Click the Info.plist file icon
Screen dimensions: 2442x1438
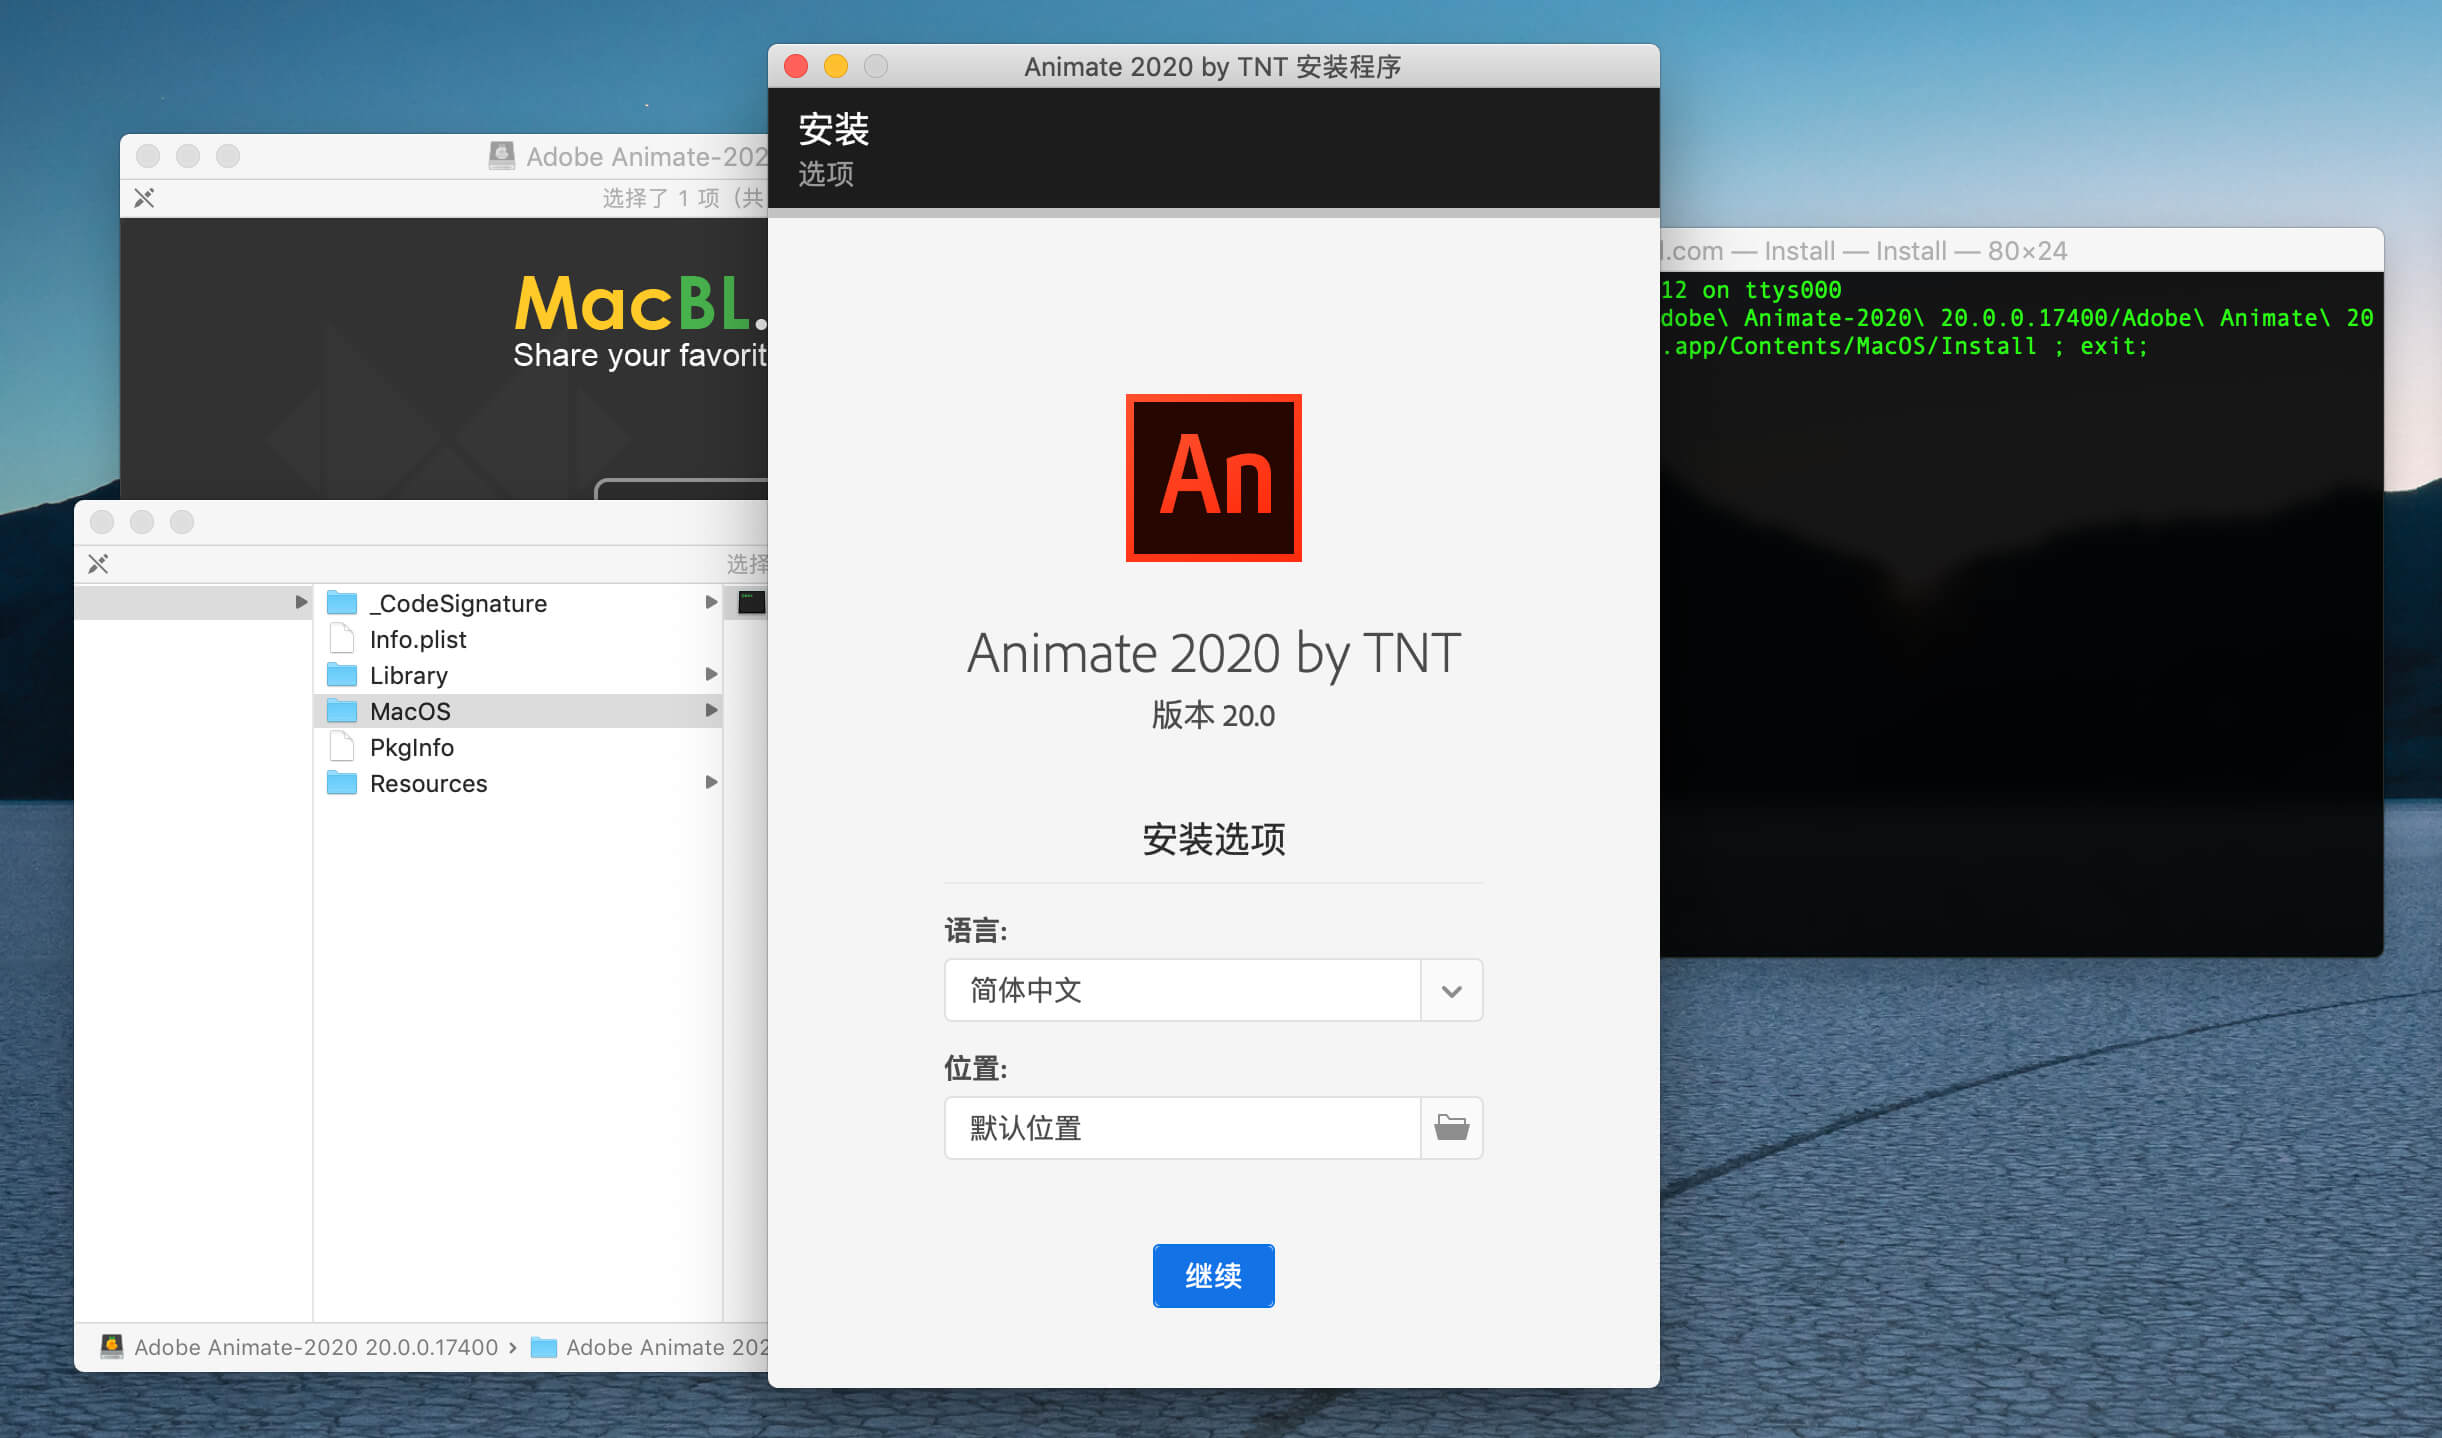[x=342, y=639]
